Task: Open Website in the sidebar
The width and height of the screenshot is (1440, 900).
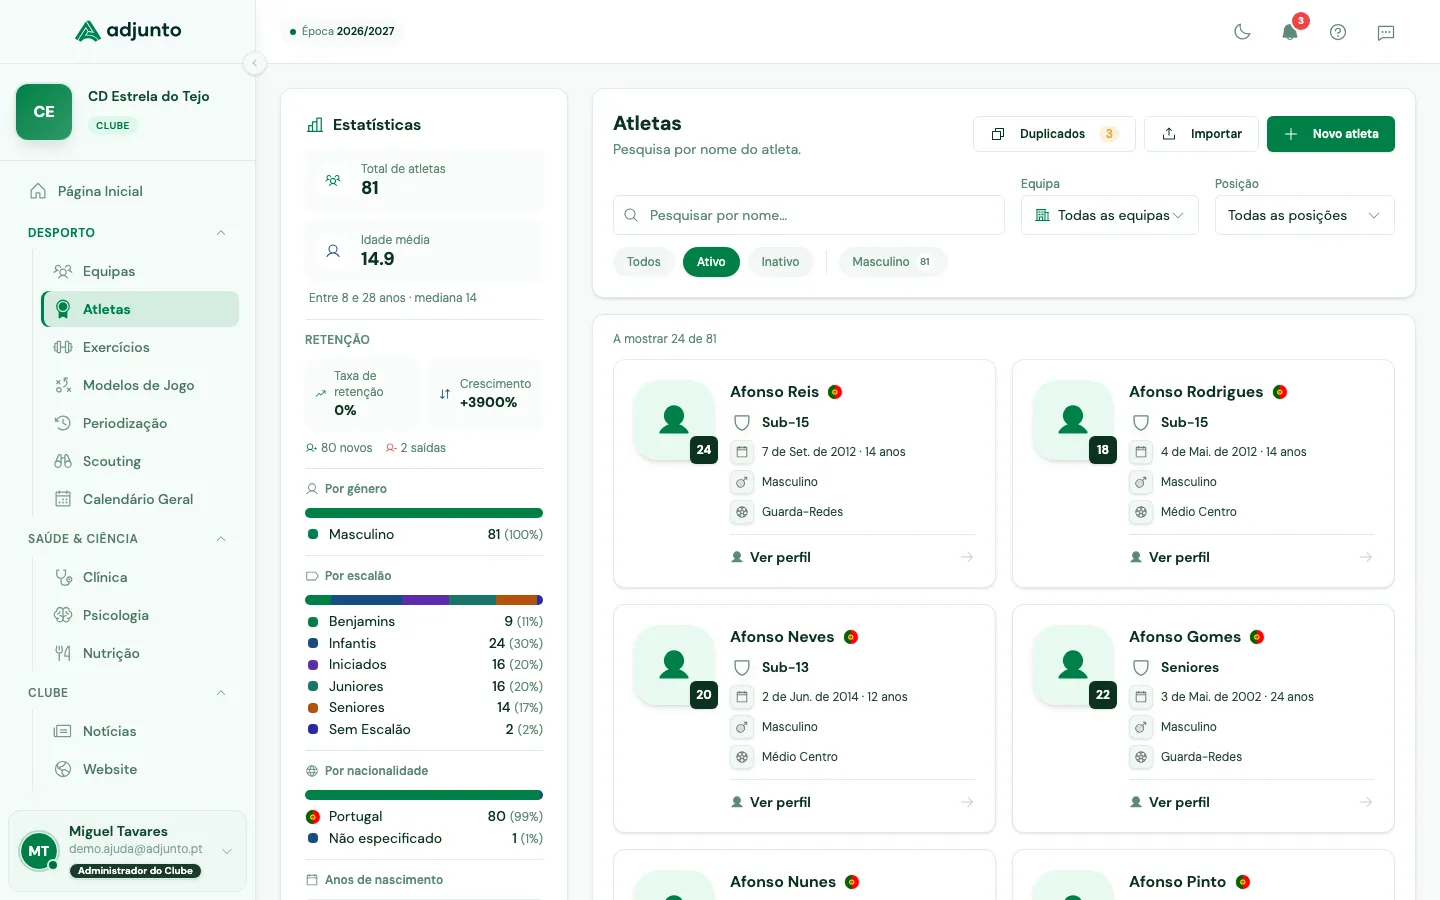Action: (140, 769)
